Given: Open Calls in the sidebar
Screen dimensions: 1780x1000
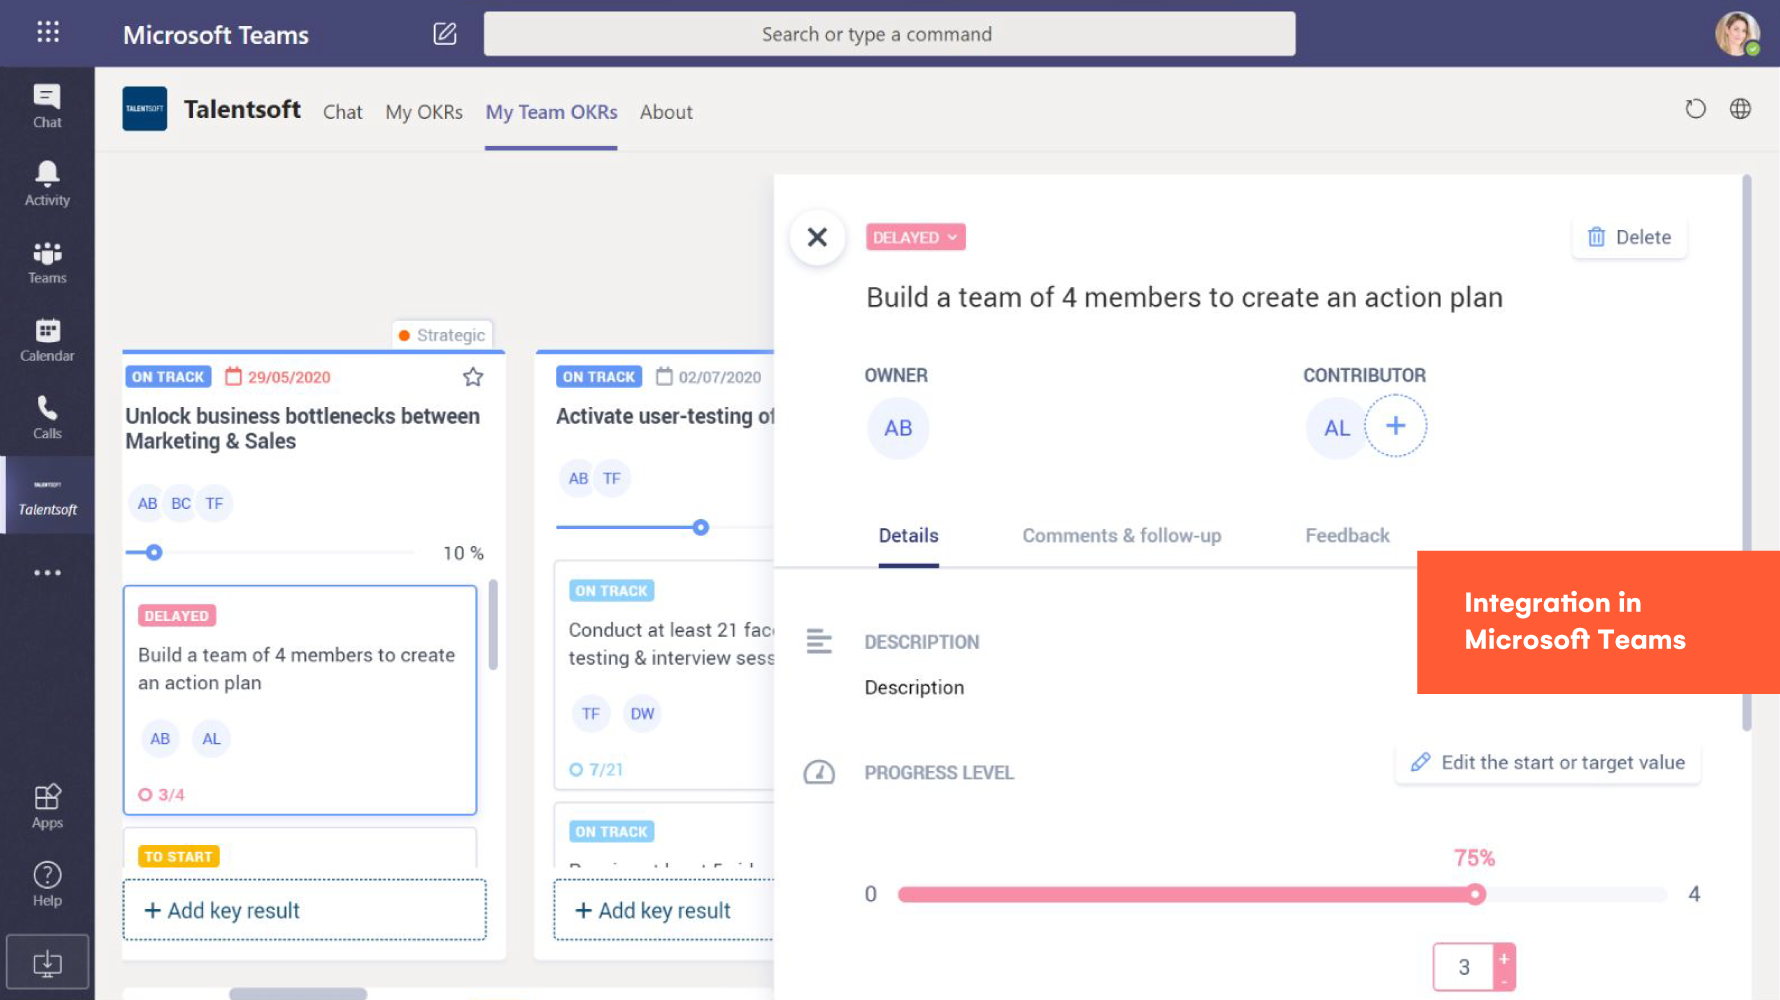Looking at the screenshot, I should [x=47, y=418].
